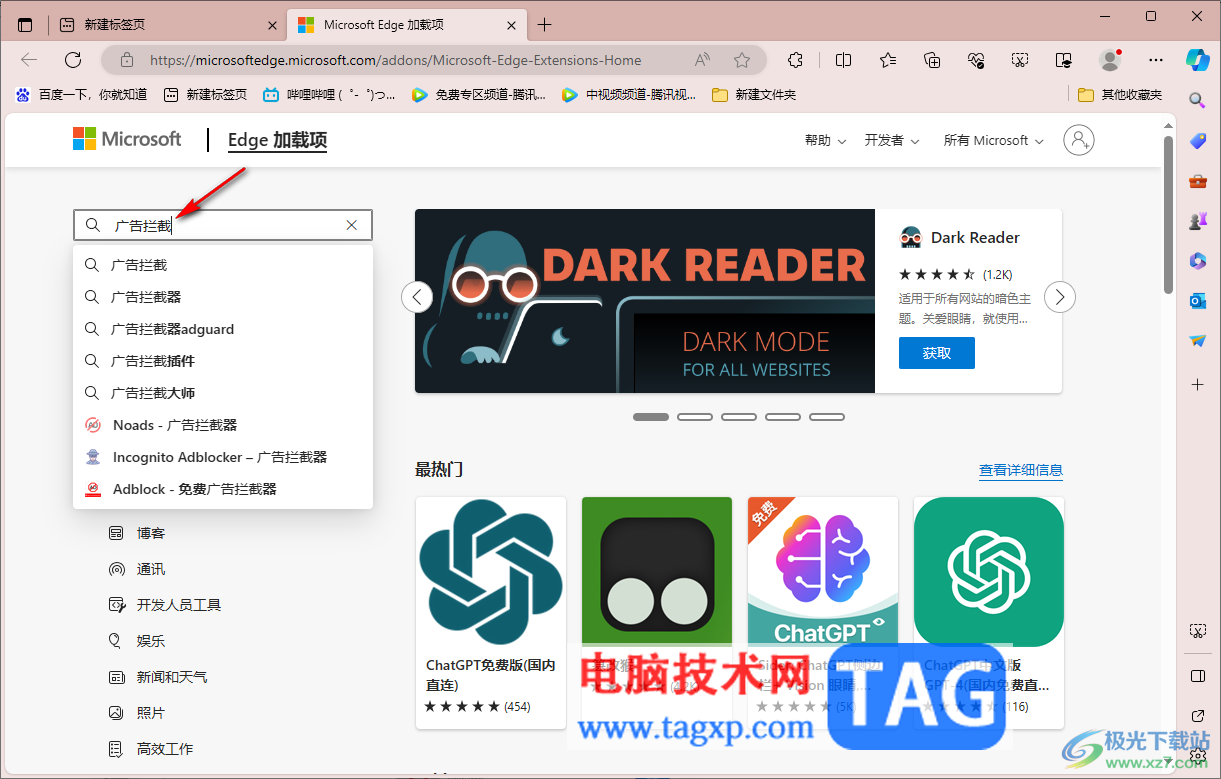Choose Incognito Adblocker suggestion

223,457
